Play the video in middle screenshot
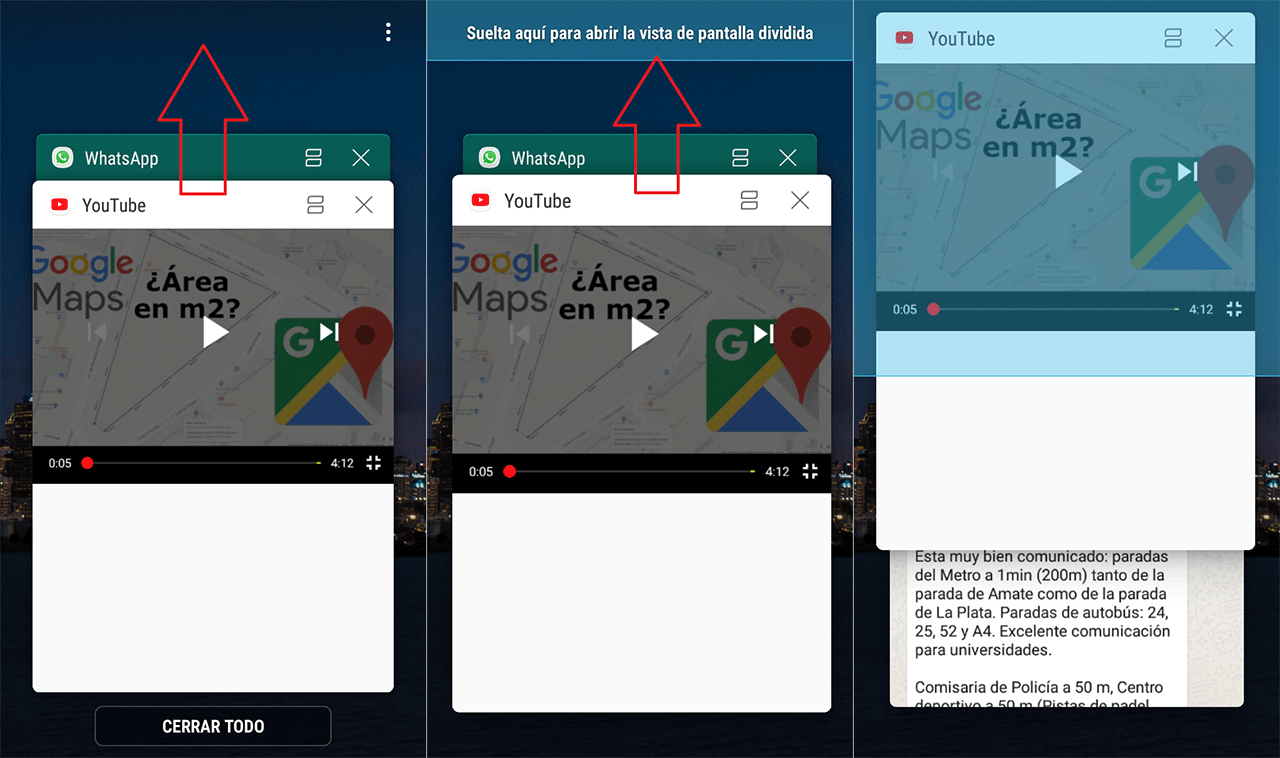The image size is (1280, 758). click(645, 334)
